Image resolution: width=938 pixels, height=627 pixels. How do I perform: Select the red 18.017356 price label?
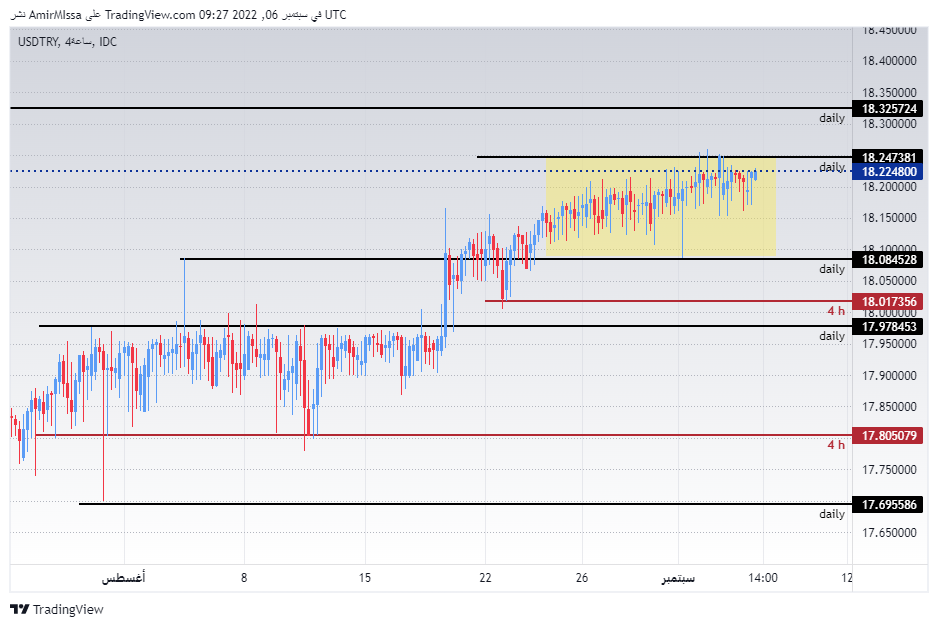pyautogui.click(x=888, y=302)
